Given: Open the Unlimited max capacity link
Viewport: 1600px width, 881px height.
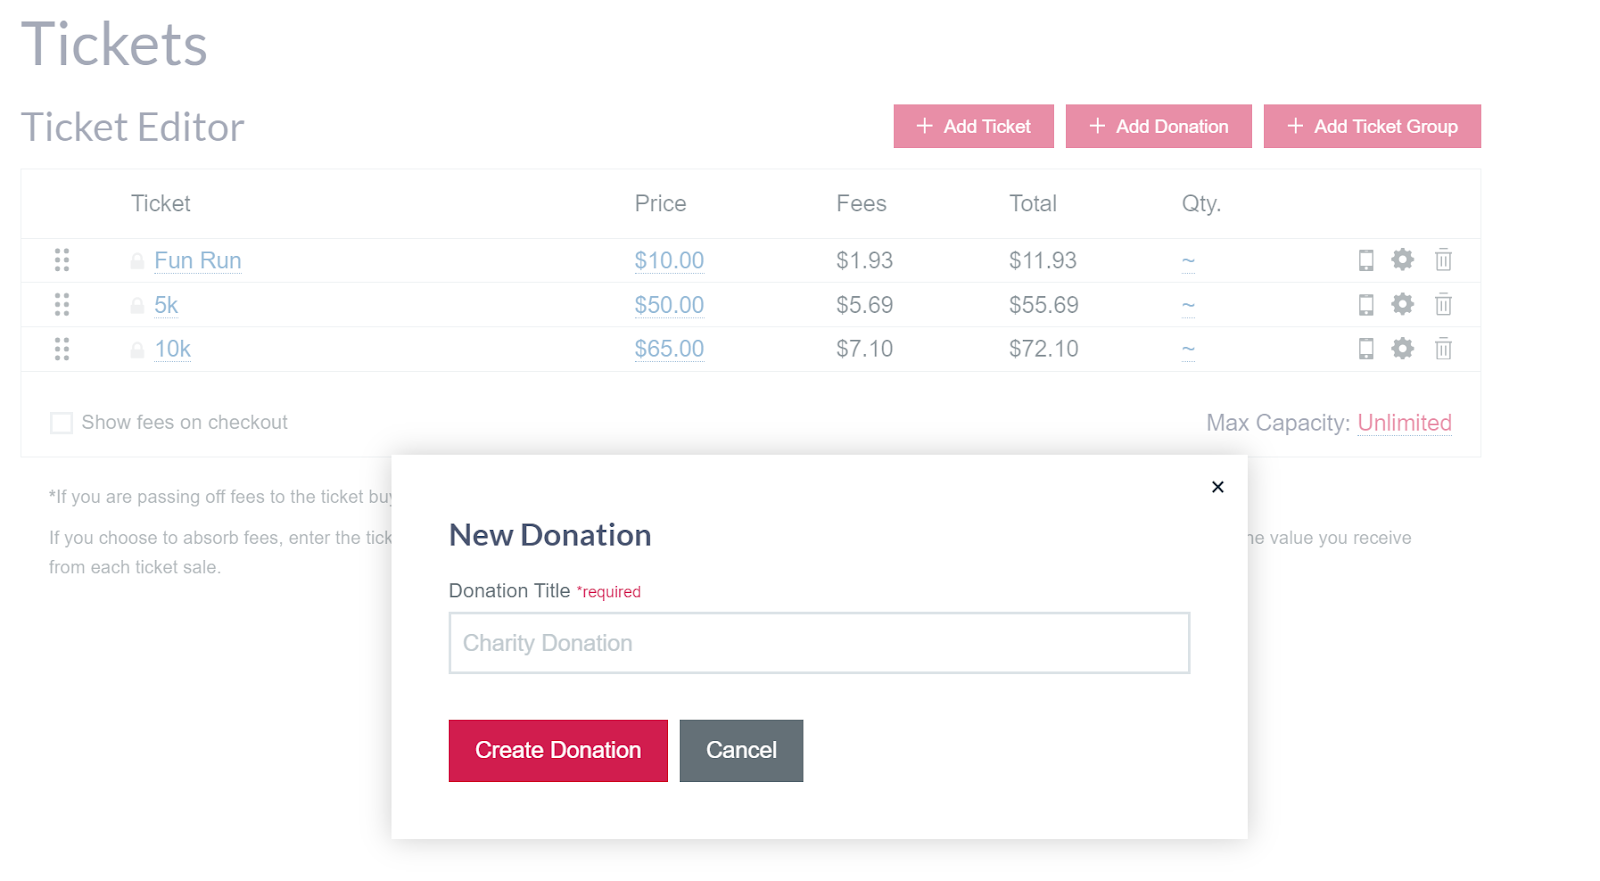Looking at the screenshot, I should point(1404,423).
